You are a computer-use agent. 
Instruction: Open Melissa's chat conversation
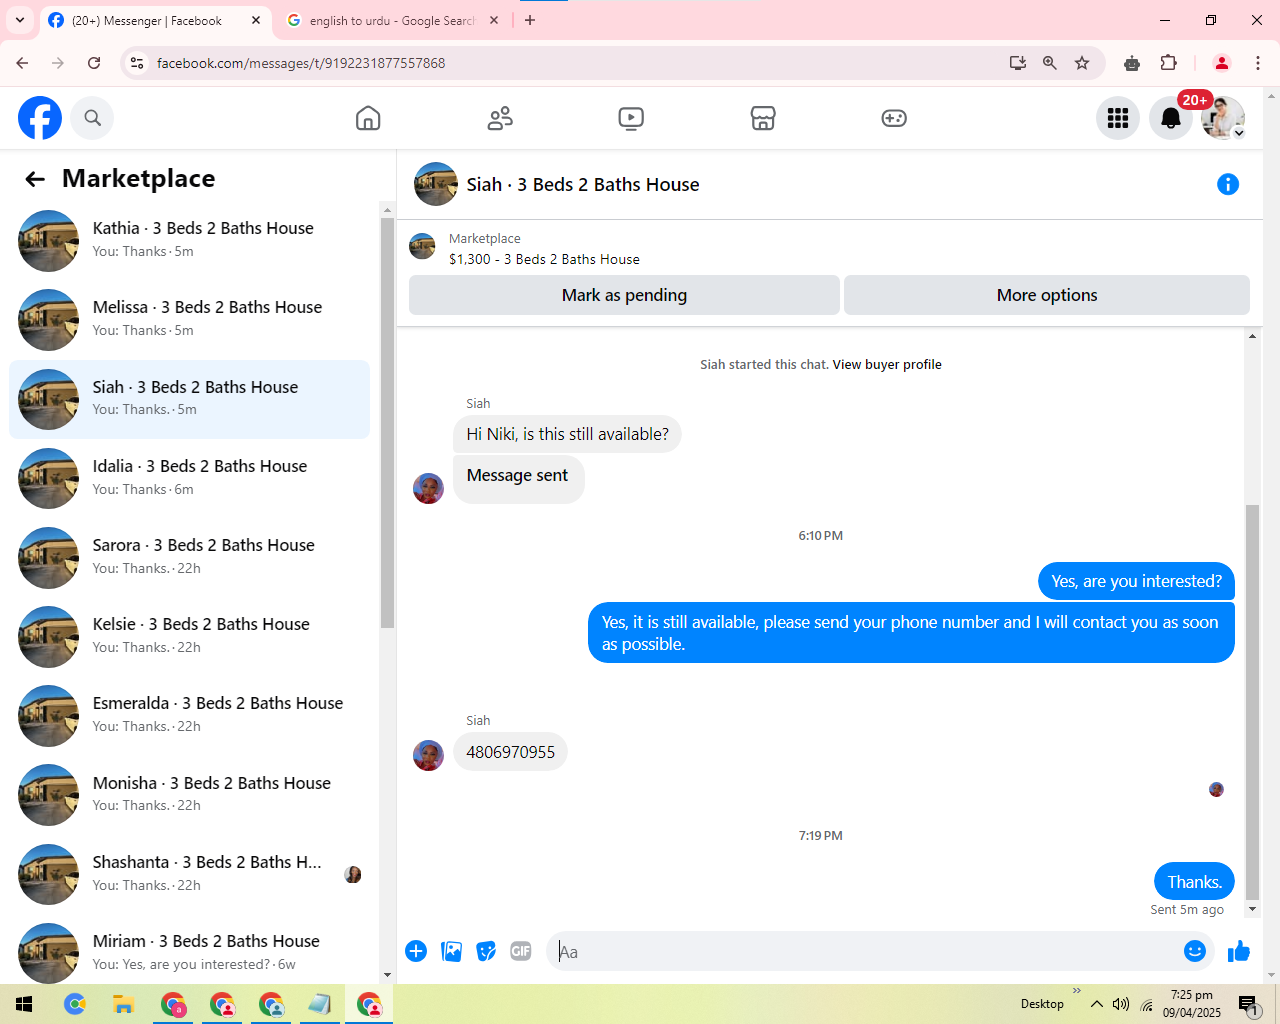(190, 320)
